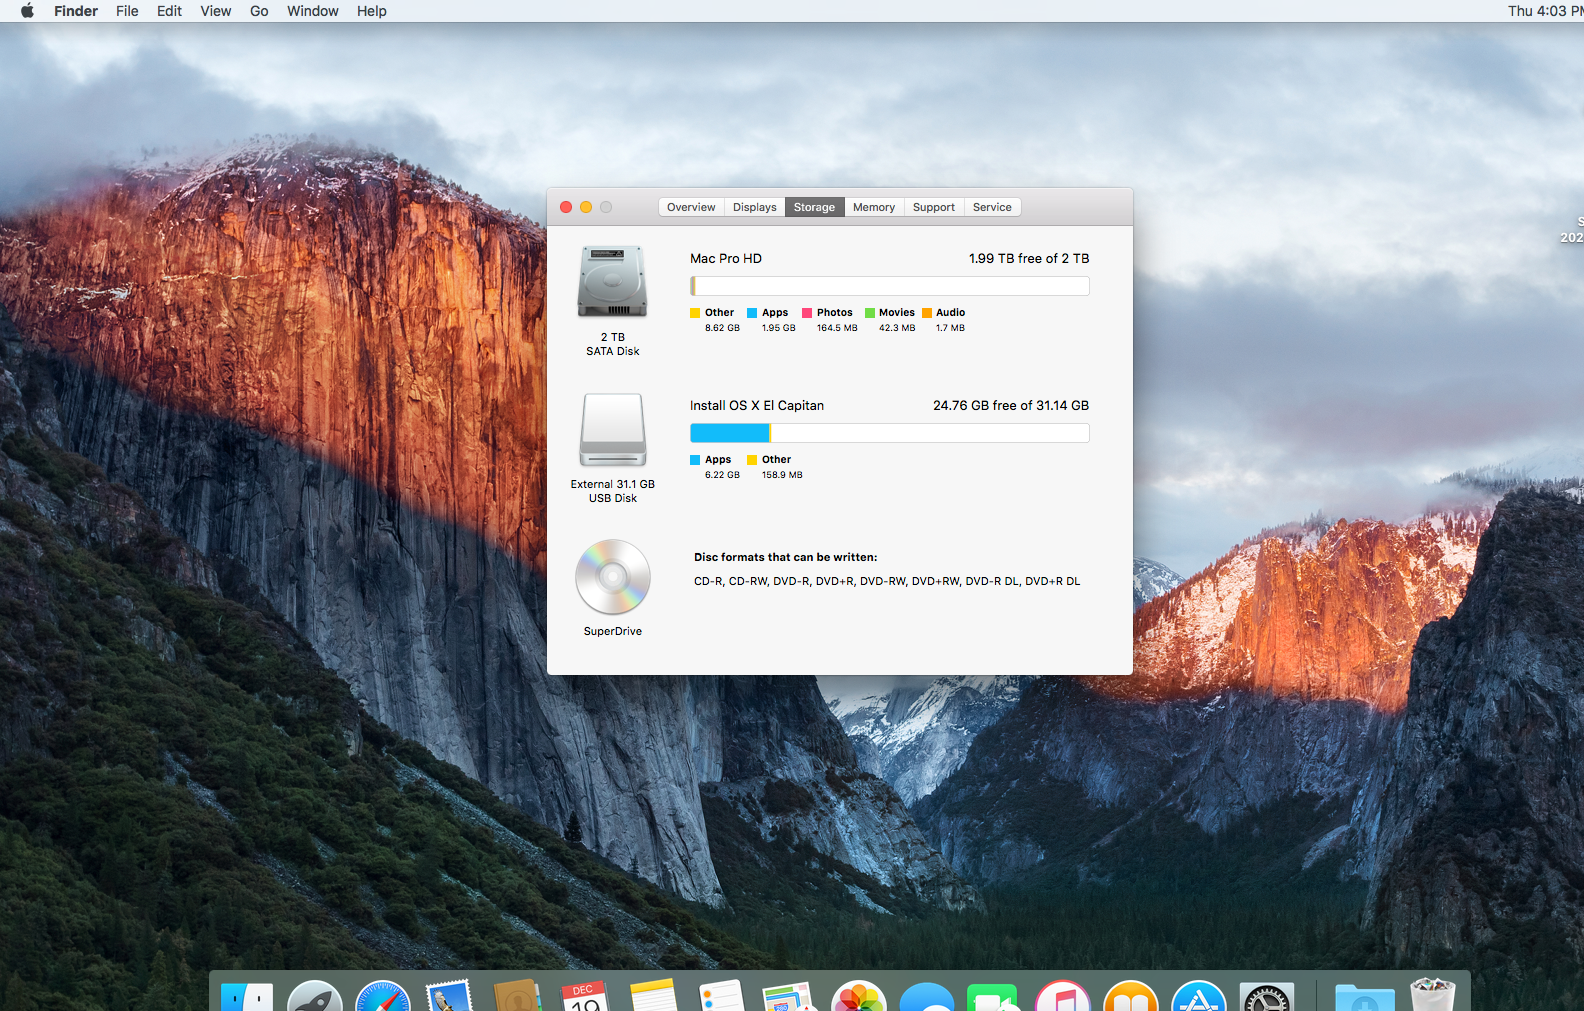This screenshot has width=1584, height=1011.
Task: Select the Storage tab
Action: pos(814,207)
